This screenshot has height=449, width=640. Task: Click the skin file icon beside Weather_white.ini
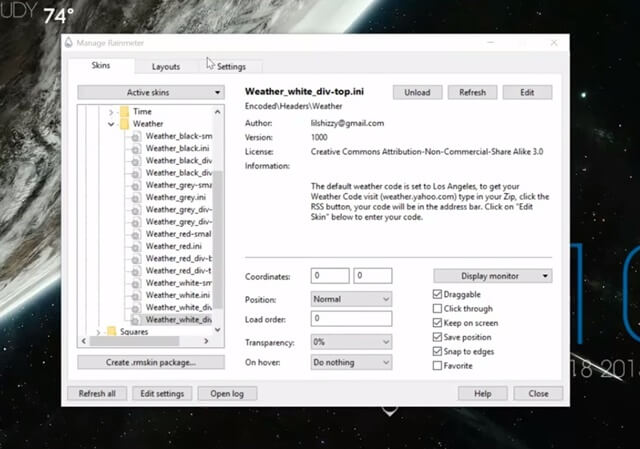point(135,296)
